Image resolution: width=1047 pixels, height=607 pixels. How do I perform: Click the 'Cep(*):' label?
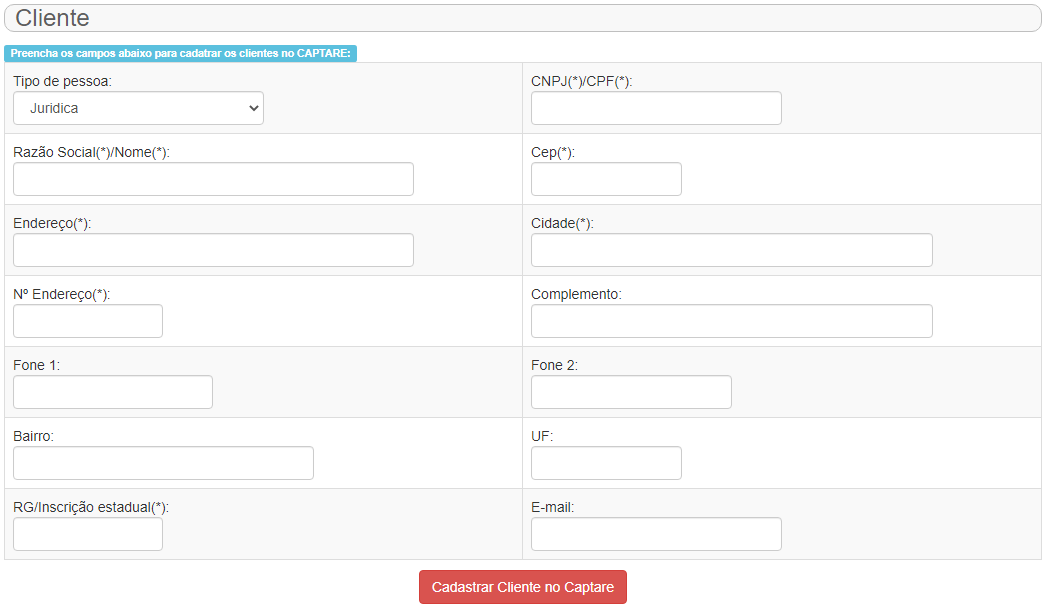[x=553, y=152]
